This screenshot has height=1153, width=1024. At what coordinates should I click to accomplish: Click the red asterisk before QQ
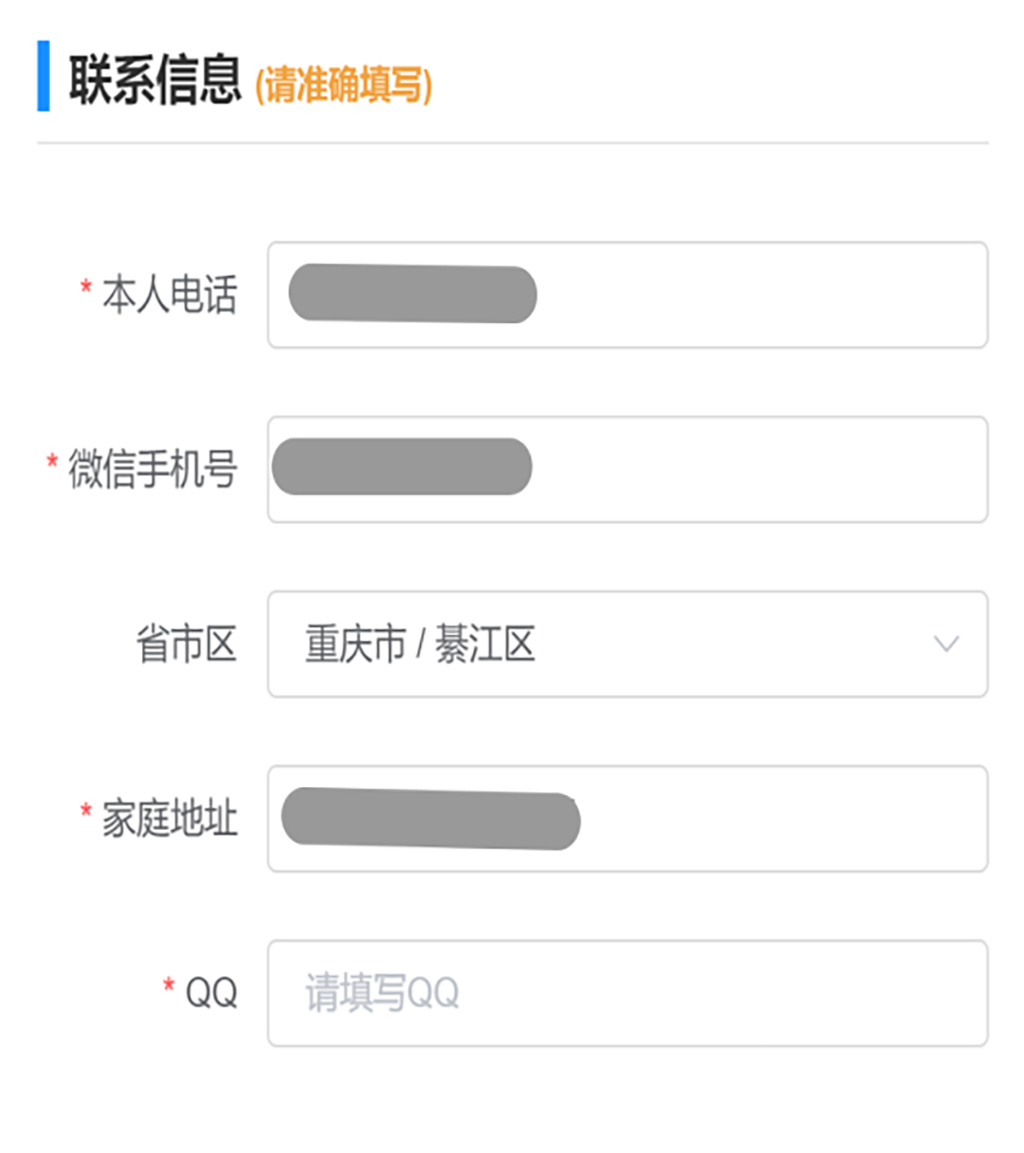(169, 987)
